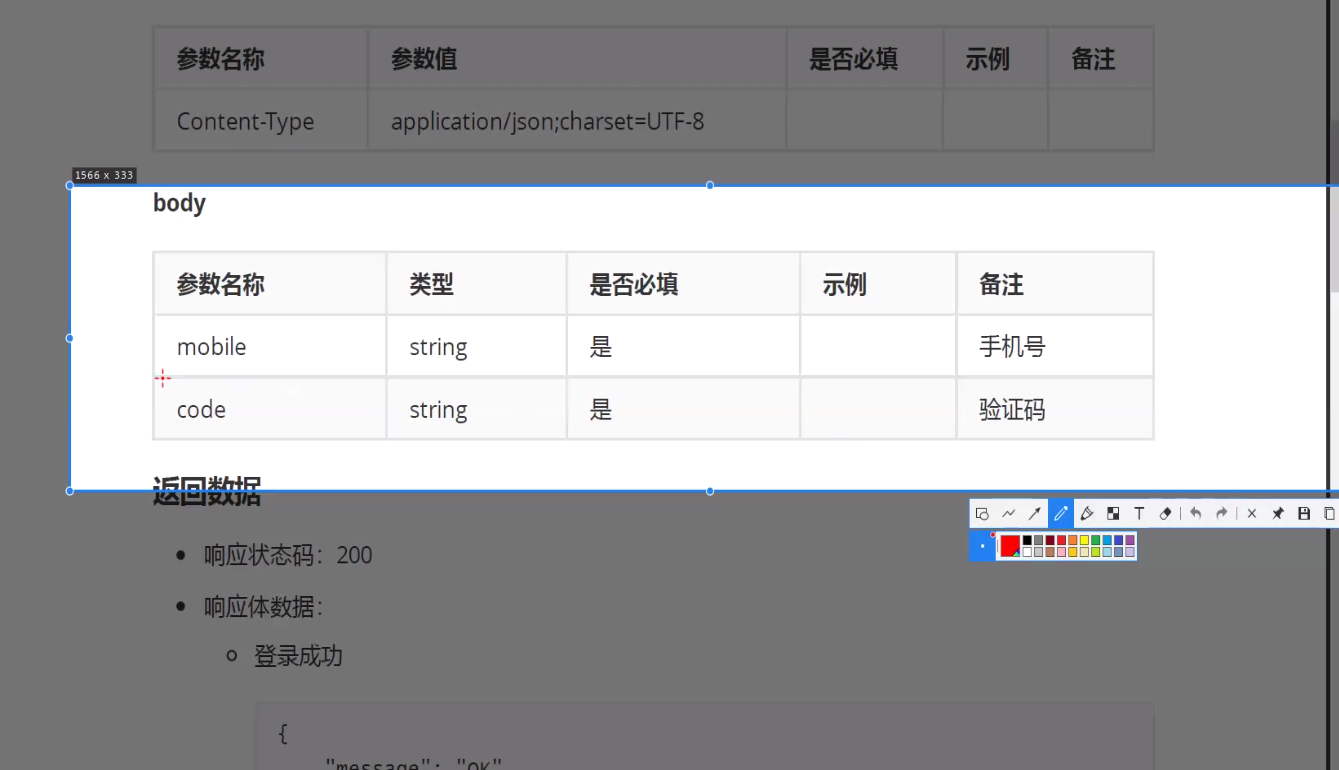The height and width of the screenshot is (770, 1339).
Task: Save the screenshot to file
Action: pyautogui.click(x=1304, y=513)
